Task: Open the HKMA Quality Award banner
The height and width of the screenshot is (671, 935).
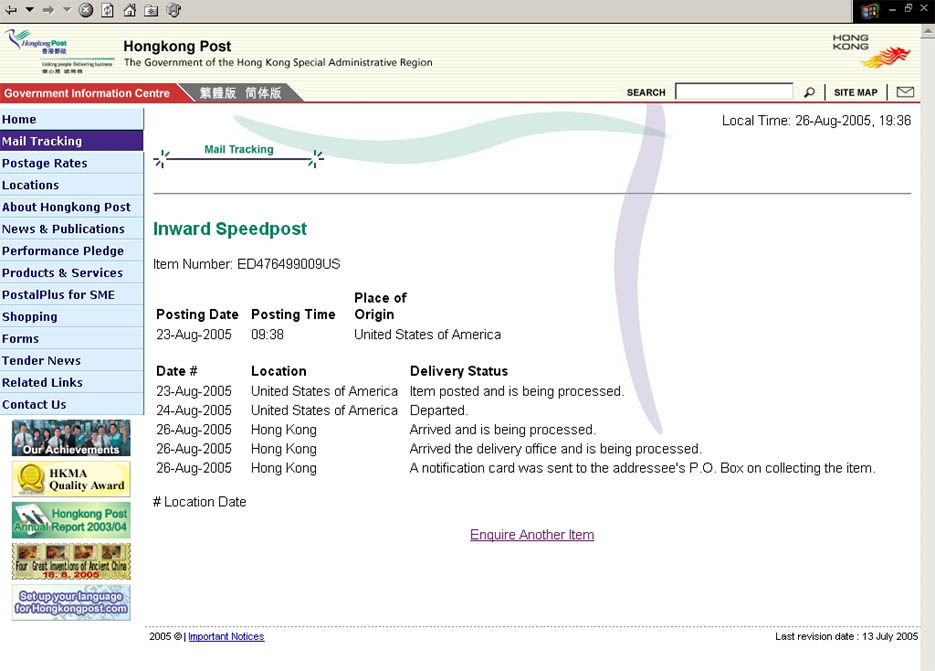Action: (x=71, y=479)
